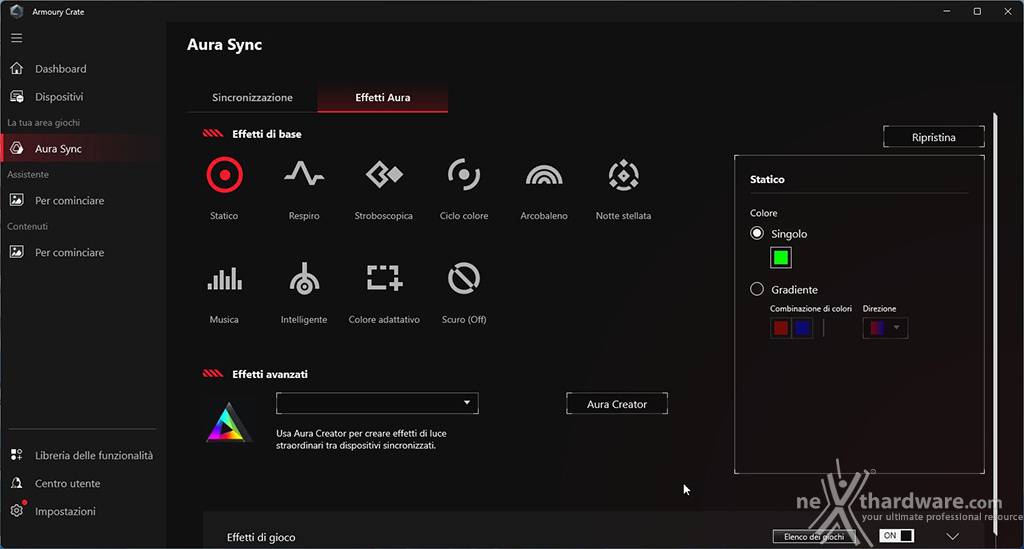Open the Effetti avanzati dropdown

pyautogui.click(x=377, y=403)
